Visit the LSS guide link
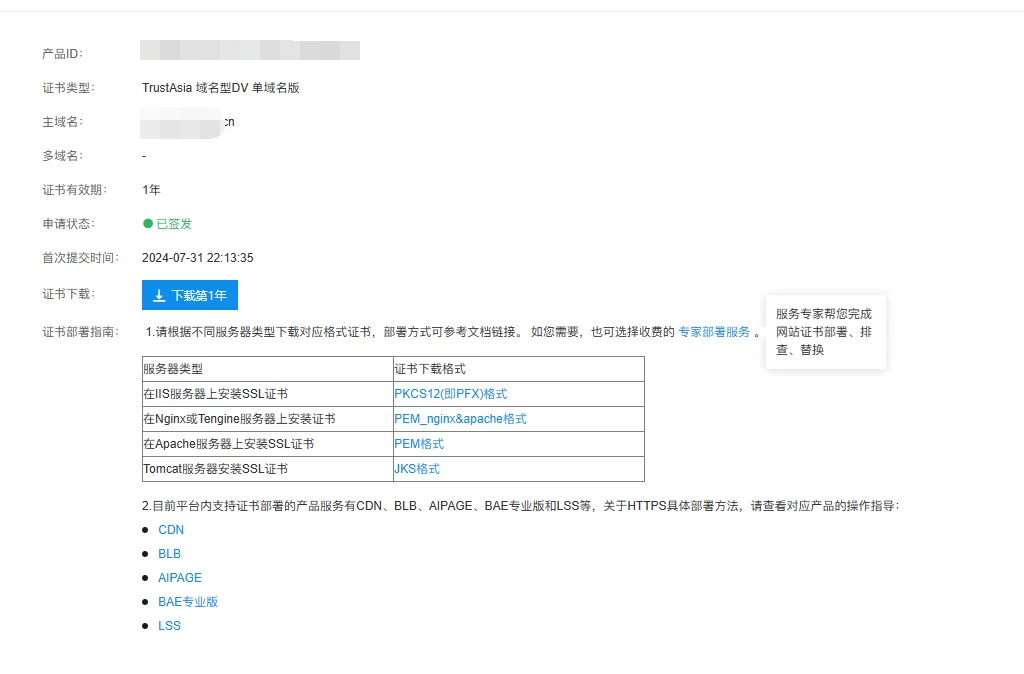 click(169, 626)
